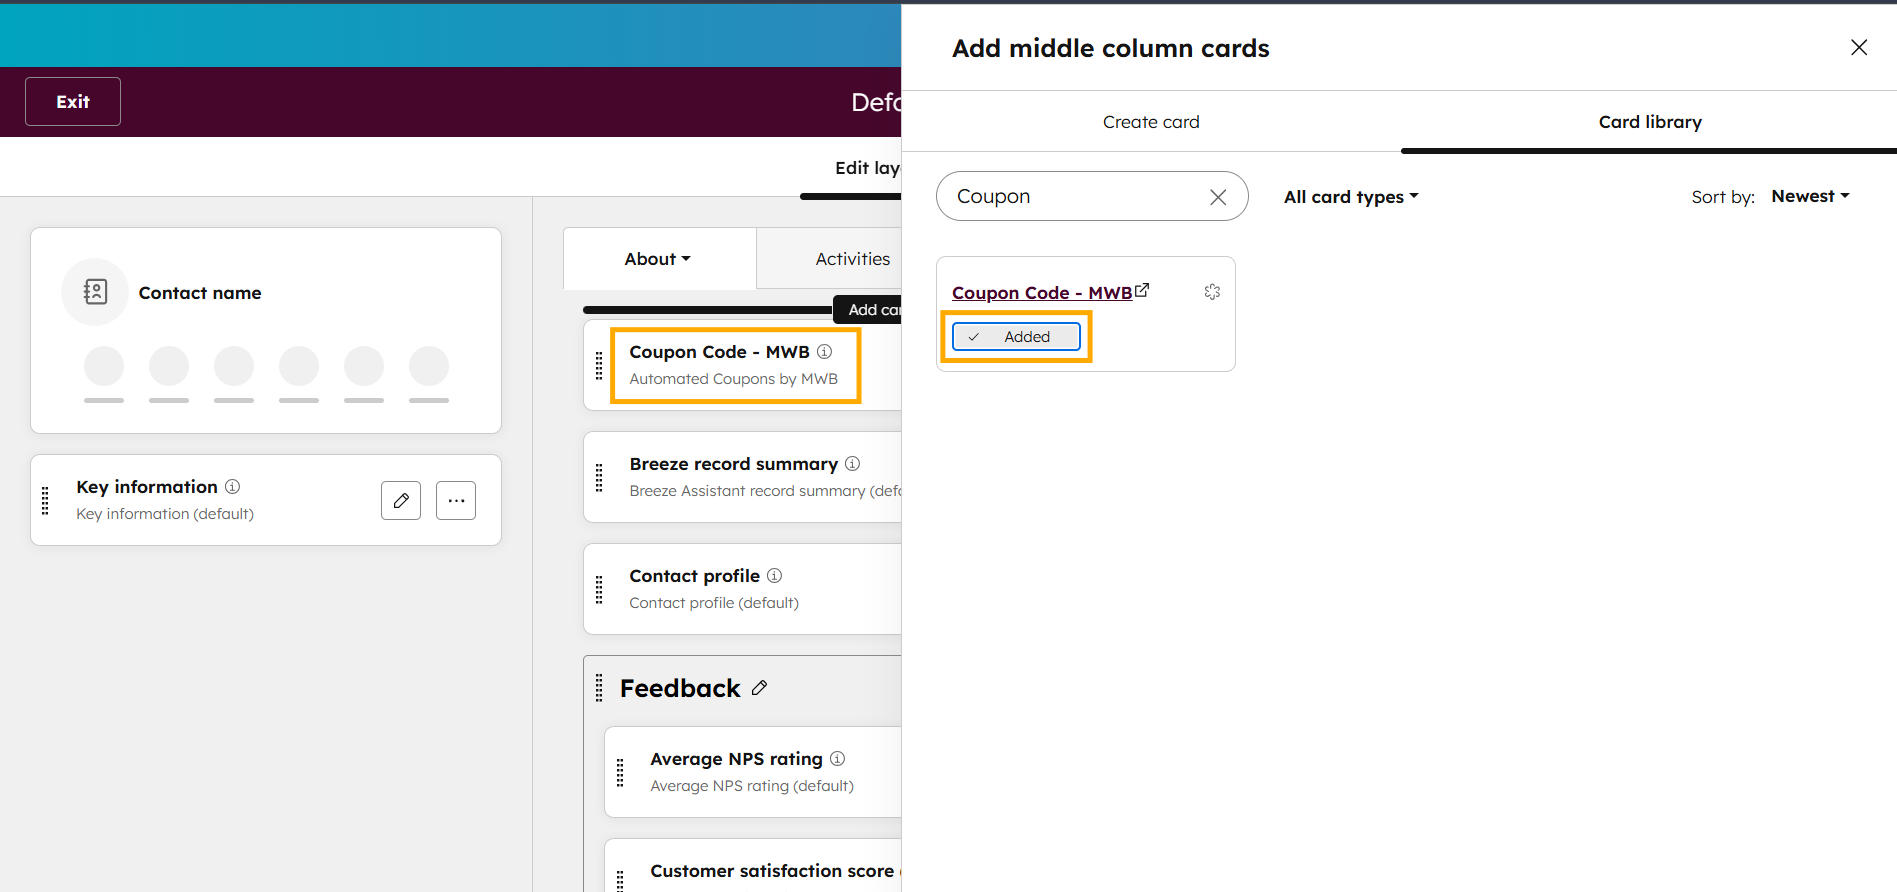Show info for Breeze record summary card

(x=852, y=463)
